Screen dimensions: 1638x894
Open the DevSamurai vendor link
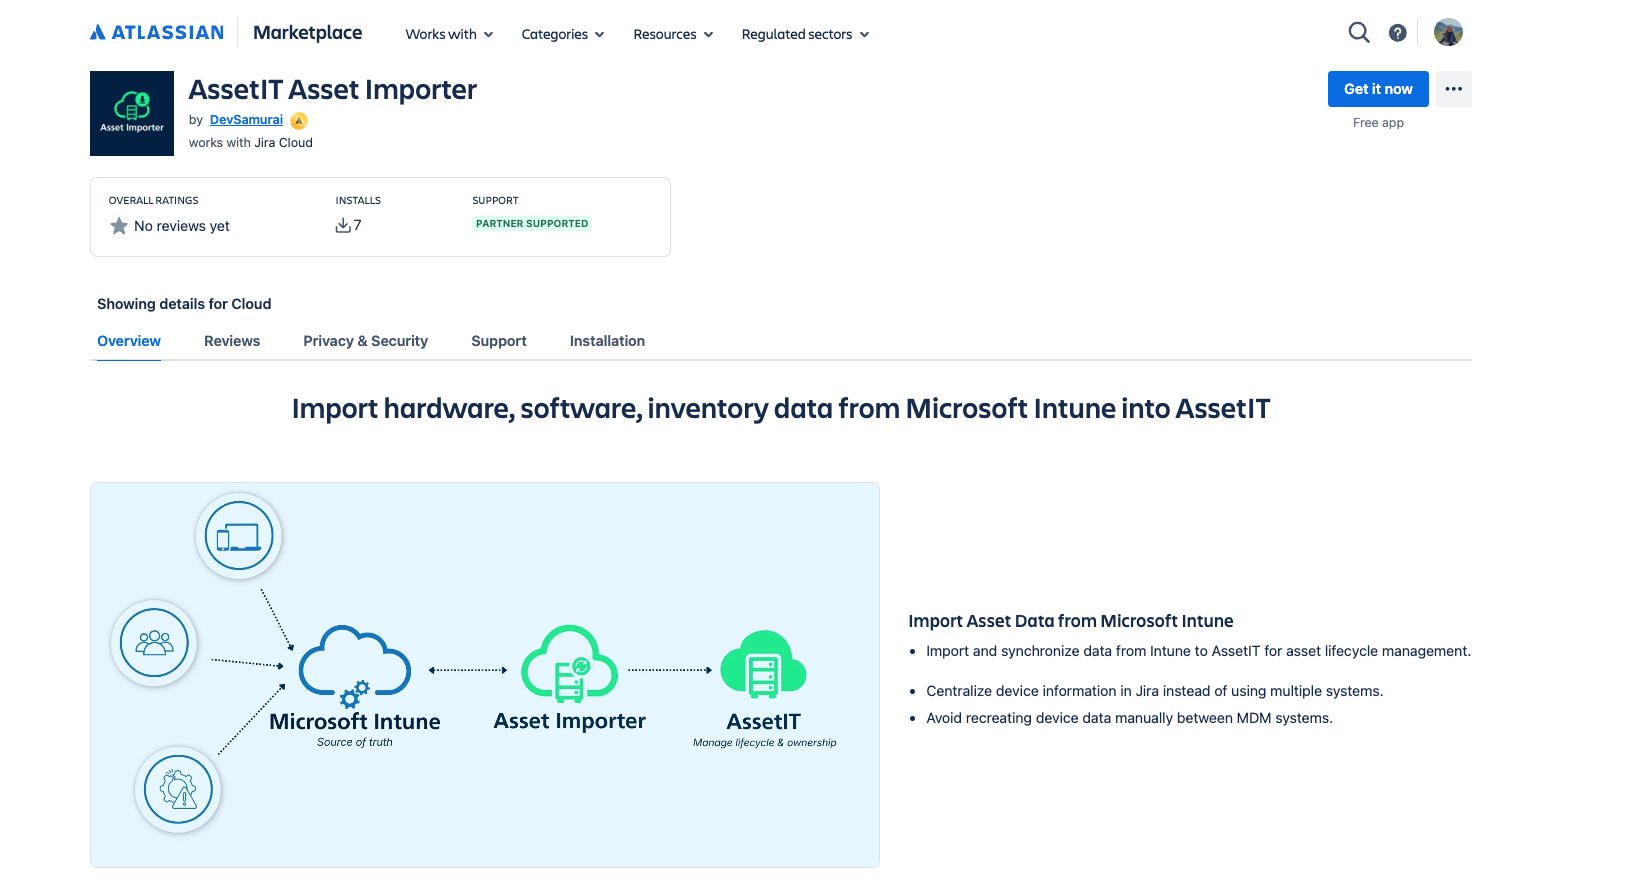(x=246, y=120)
